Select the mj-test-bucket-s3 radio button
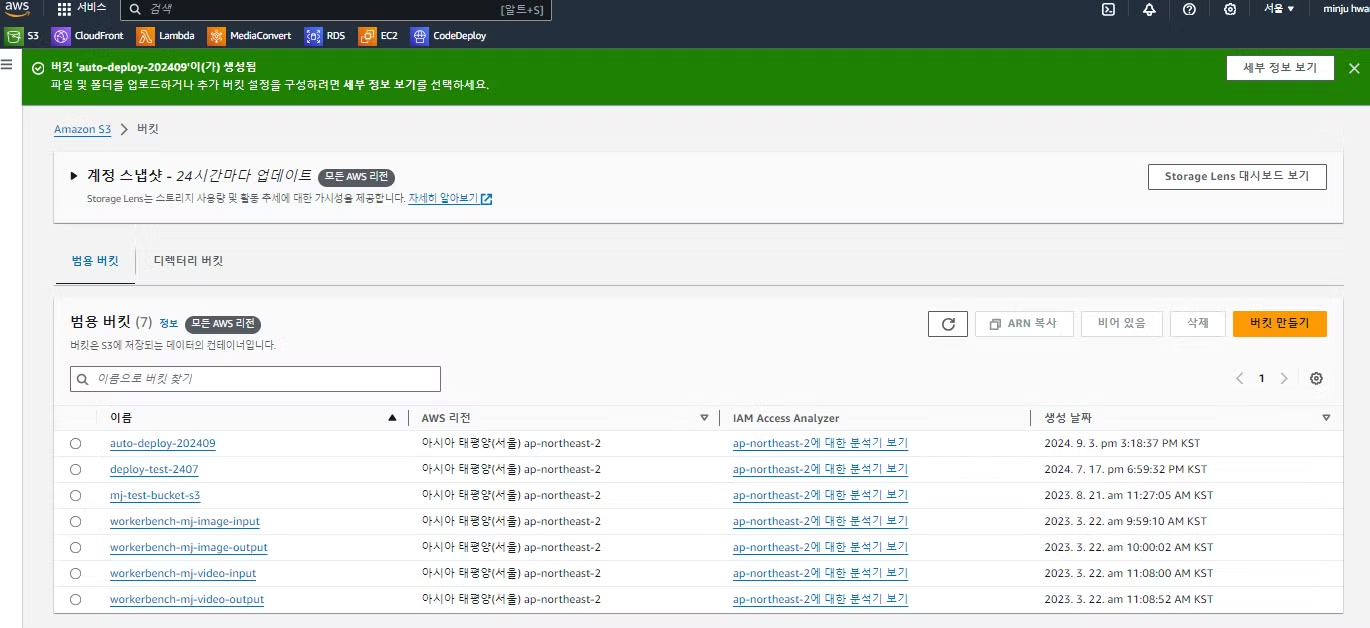Viewport: 1370px width, 628px height. [75, 495]
